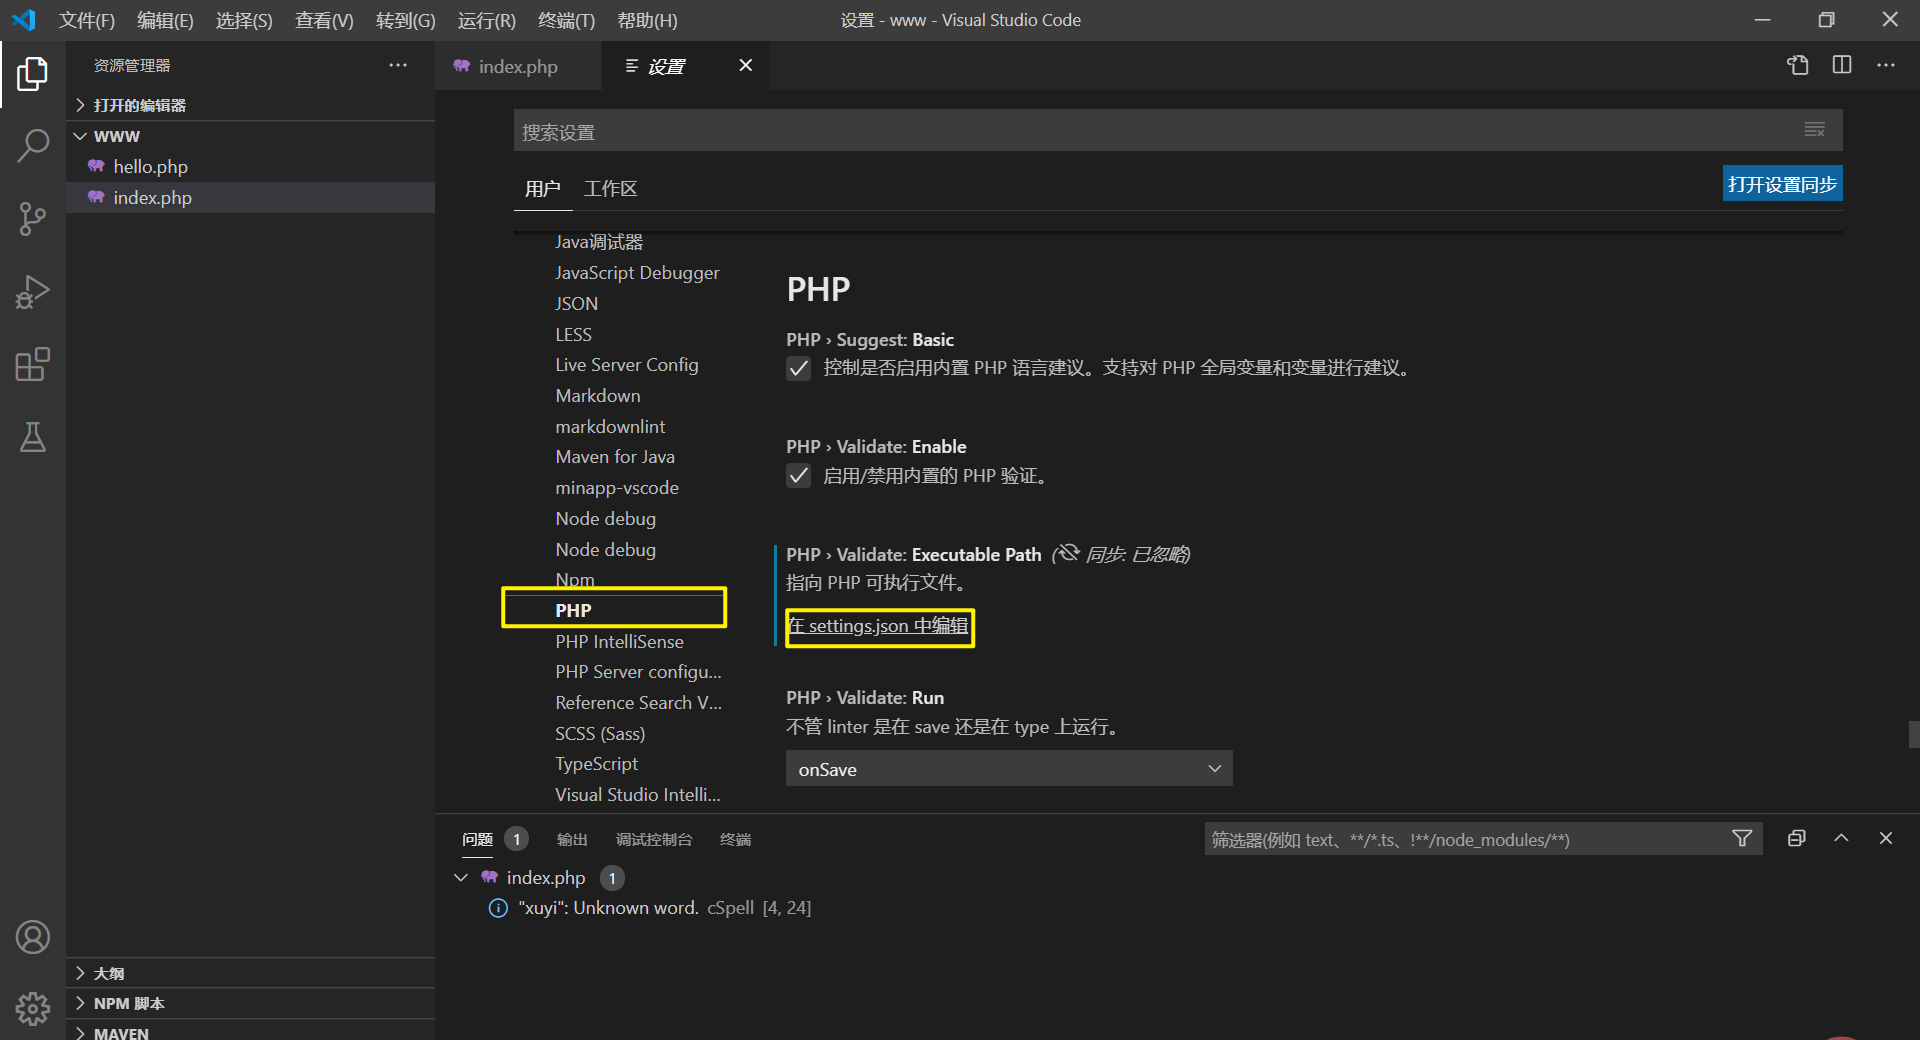Image resolution: width=1920 pixels, height=1040 pixels.
Task: Open Explorer panel more actions ellipsis
Action: [x=398, y=65]
